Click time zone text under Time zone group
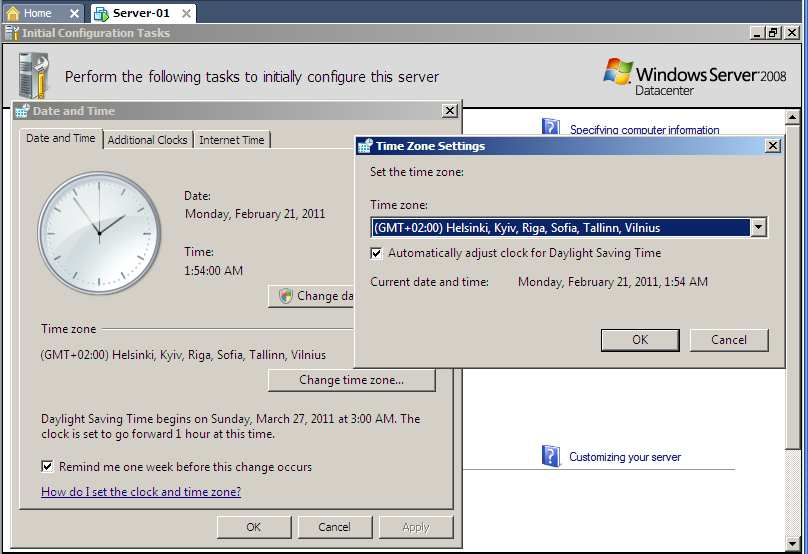Screen dimensions: 808x554 pos(183,355)
